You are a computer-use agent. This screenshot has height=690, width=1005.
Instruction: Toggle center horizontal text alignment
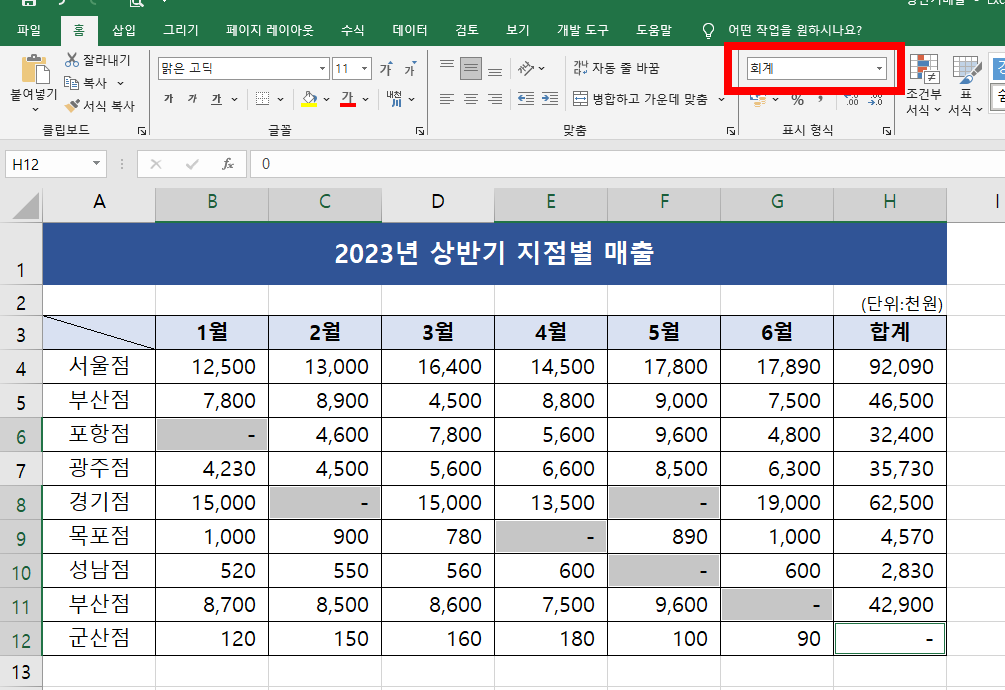pyautogui.click(x=470, y=99)
